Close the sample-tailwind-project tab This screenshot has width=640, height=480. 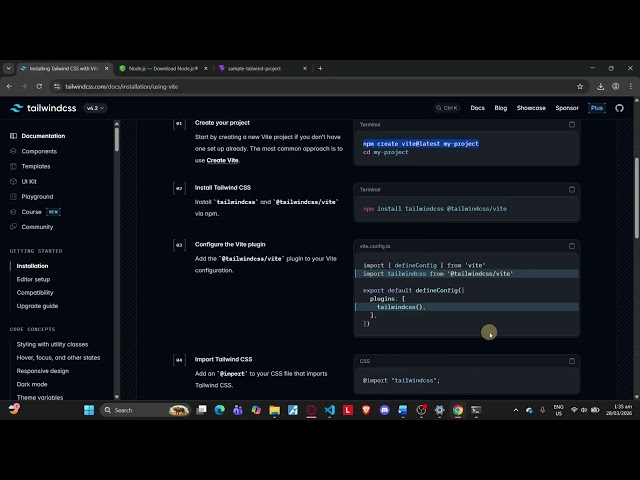[x=305, y=69]
